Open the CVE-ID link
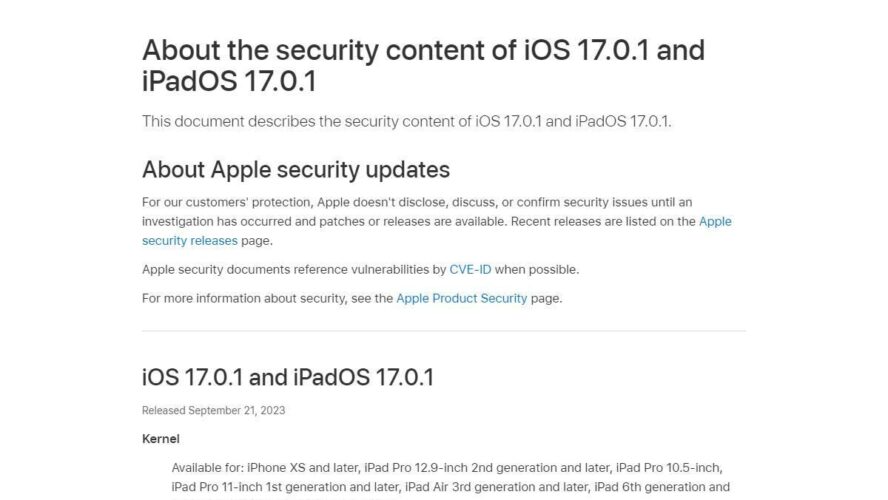Image resolution: width=888 pixels, height=500 pixels. point(470,270)
